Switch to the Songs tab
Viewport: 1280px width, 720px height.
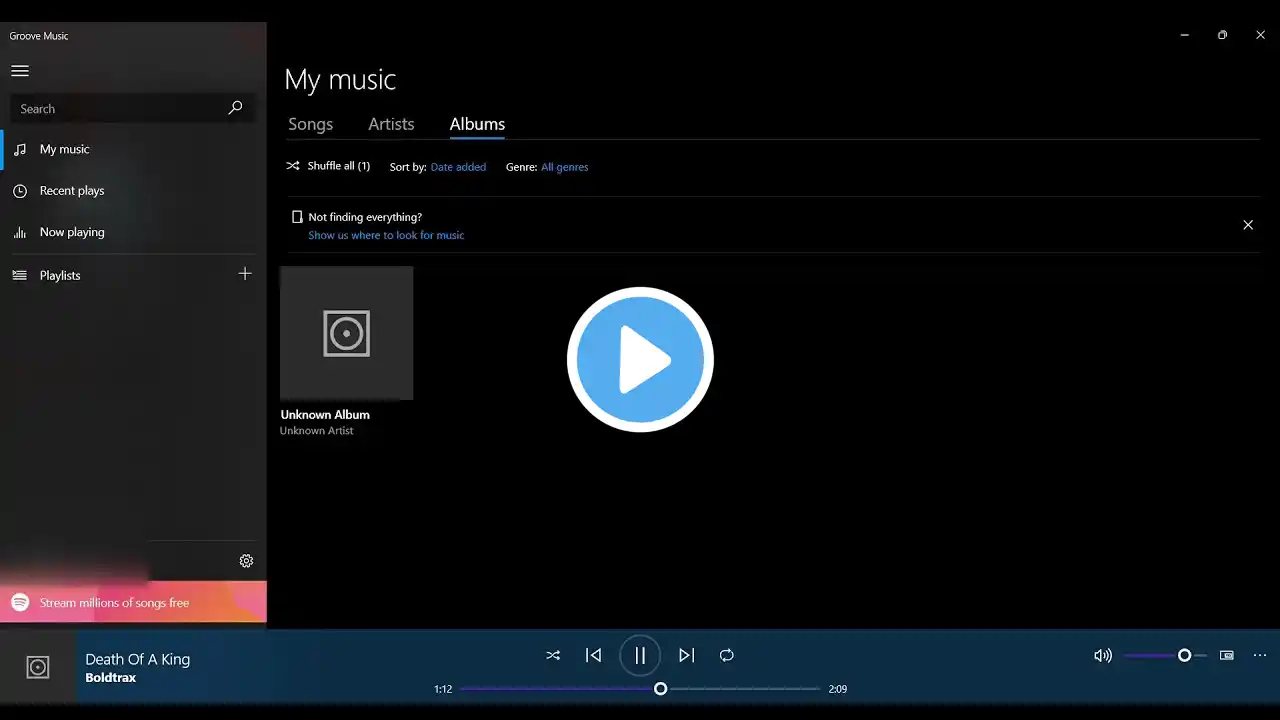tap(310, 124)
